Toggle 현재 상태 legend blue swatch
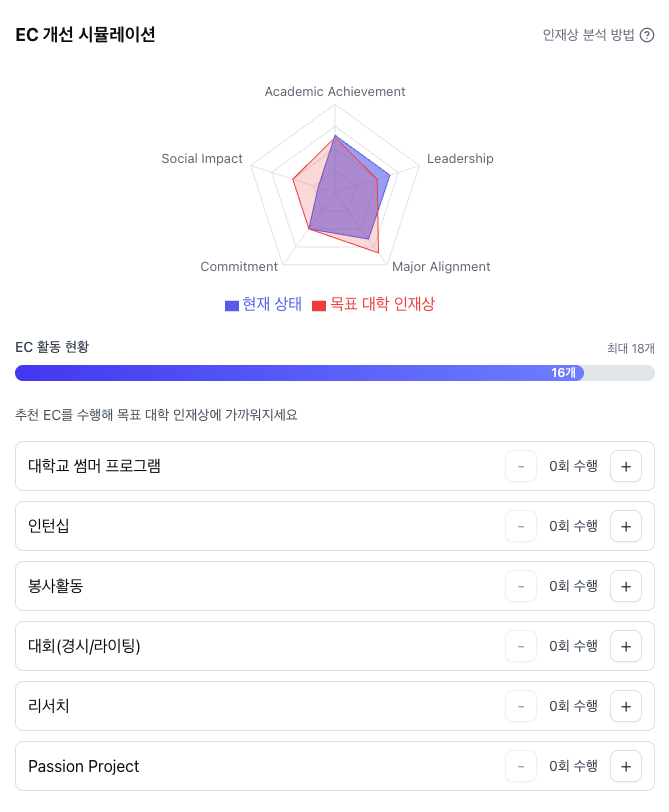Viewport: 669px width, 812px height. tap(231, 306)
